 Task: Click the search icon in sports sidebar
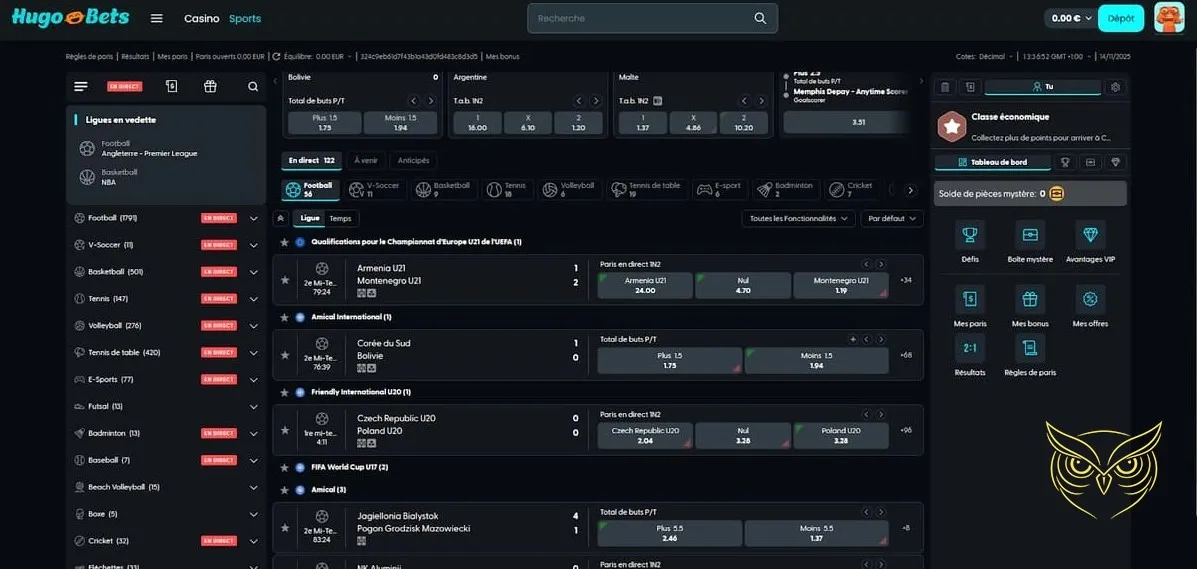pyautogui.click(x=253, y=87)
